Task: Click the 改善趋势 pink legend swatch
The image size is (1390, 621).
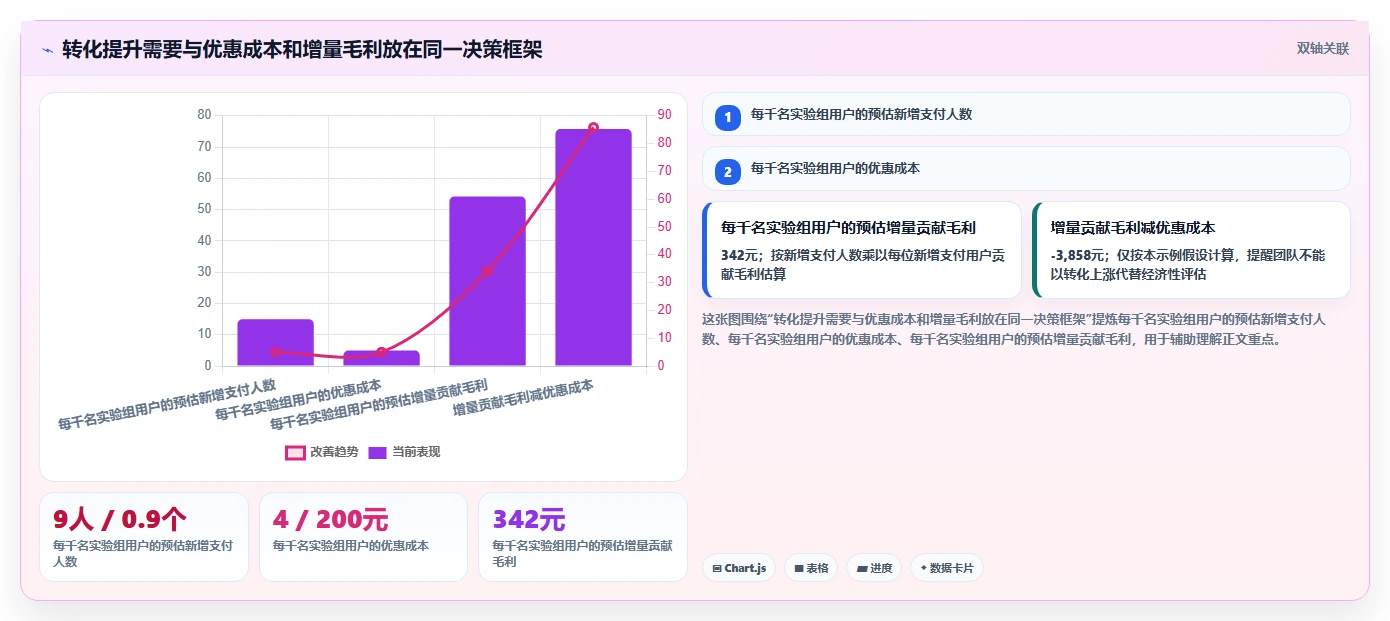Action: click(x=295, y=452)
